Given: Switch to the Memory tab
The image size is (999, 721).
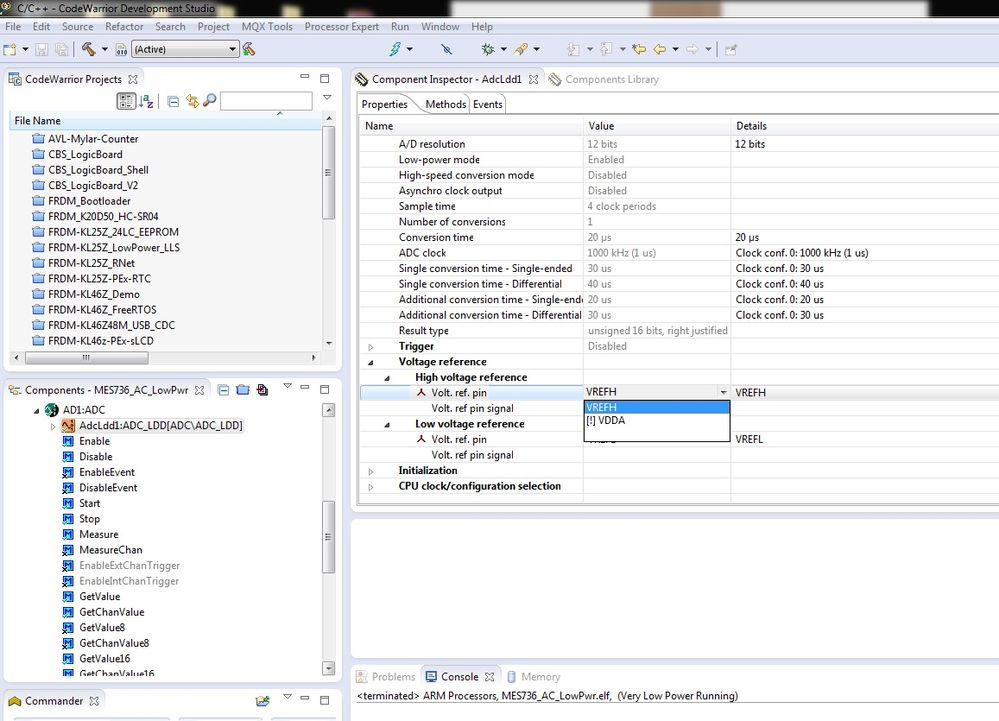Looking at the screenshot, I should [x=534, y=676].
